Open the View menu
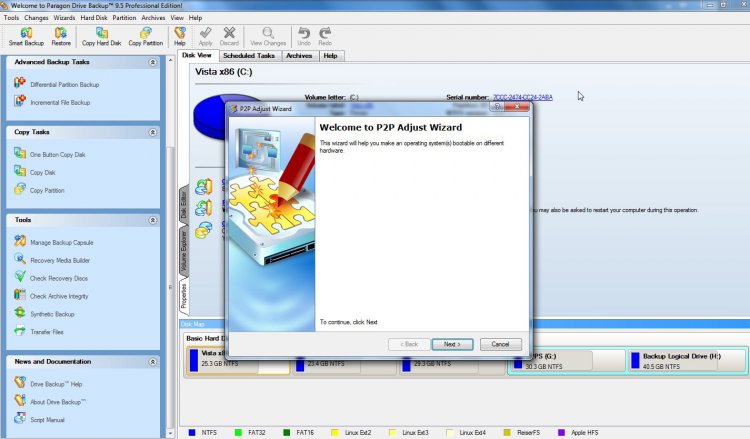 tap(177, 18)
